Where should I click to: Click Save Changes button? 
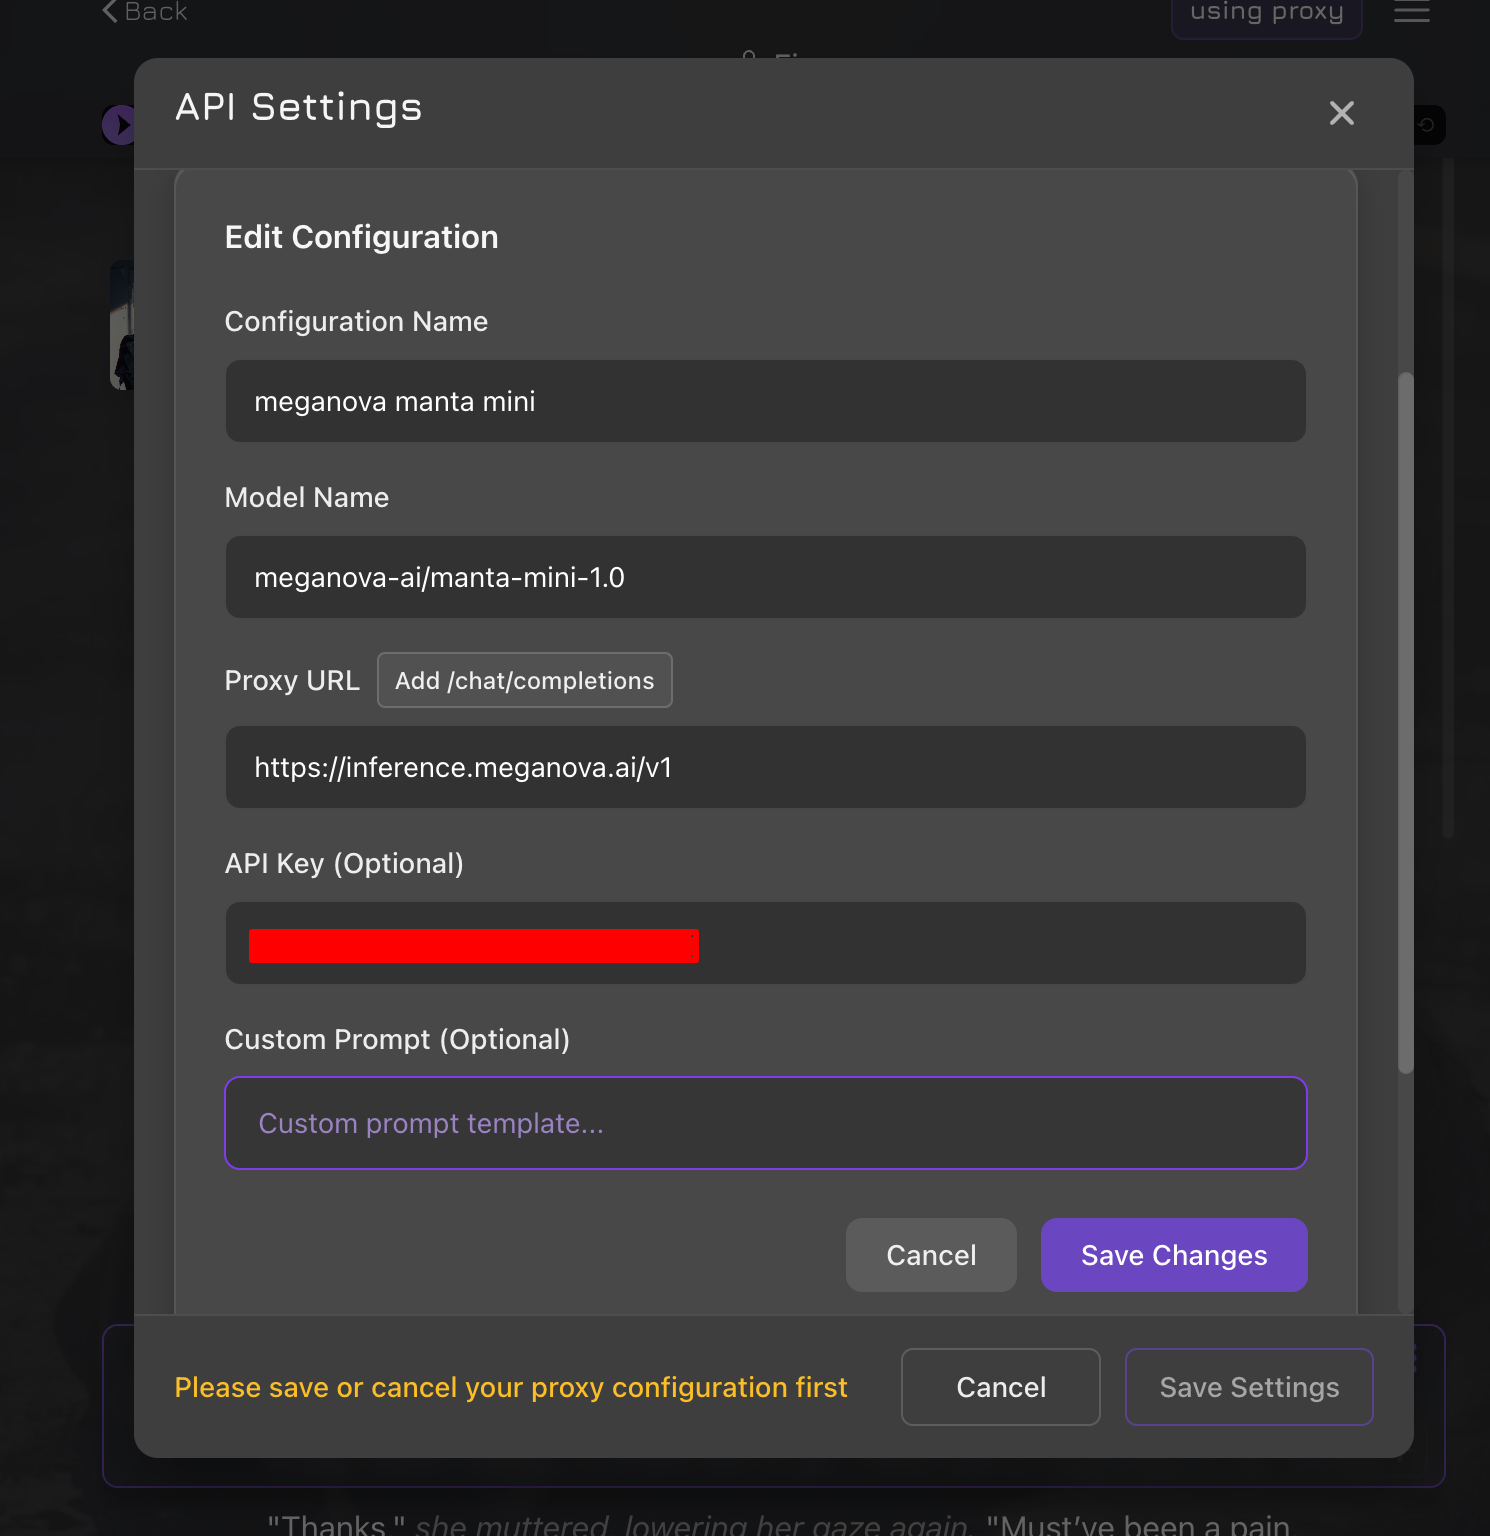pos(1174,1255)
